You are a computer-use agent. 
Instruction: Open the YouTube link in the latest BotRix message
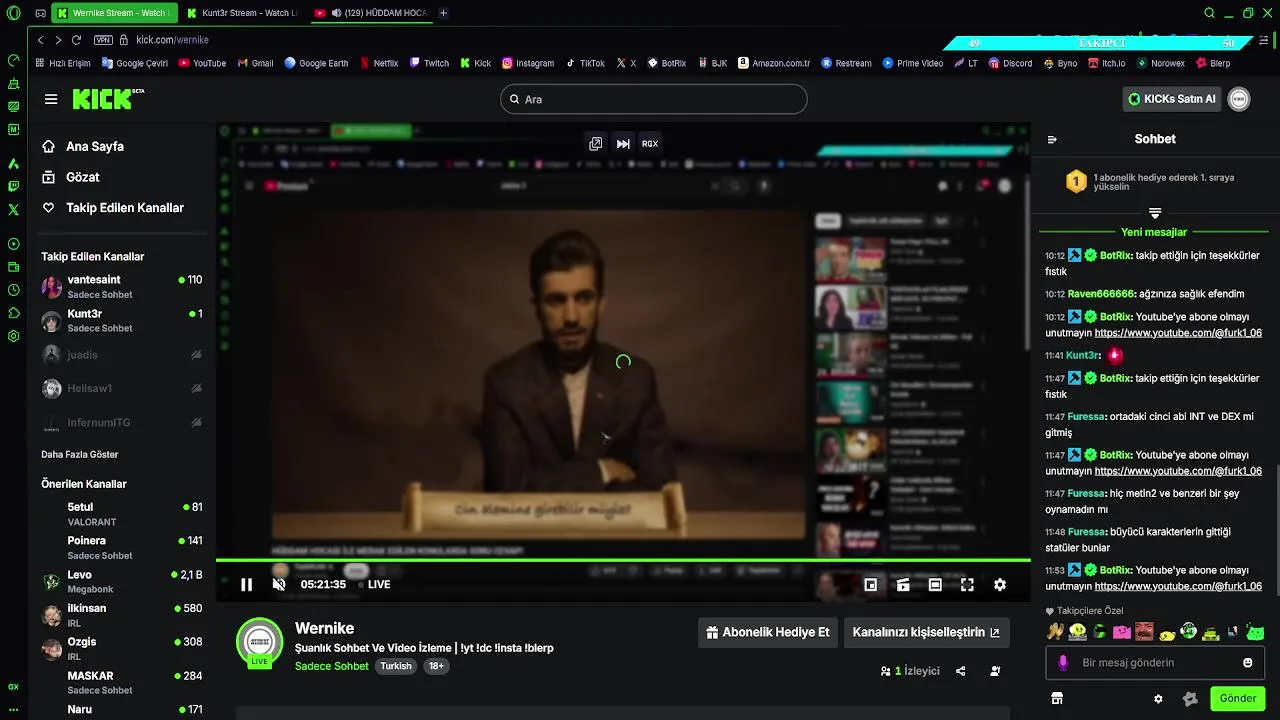[x=1178, y=586]
